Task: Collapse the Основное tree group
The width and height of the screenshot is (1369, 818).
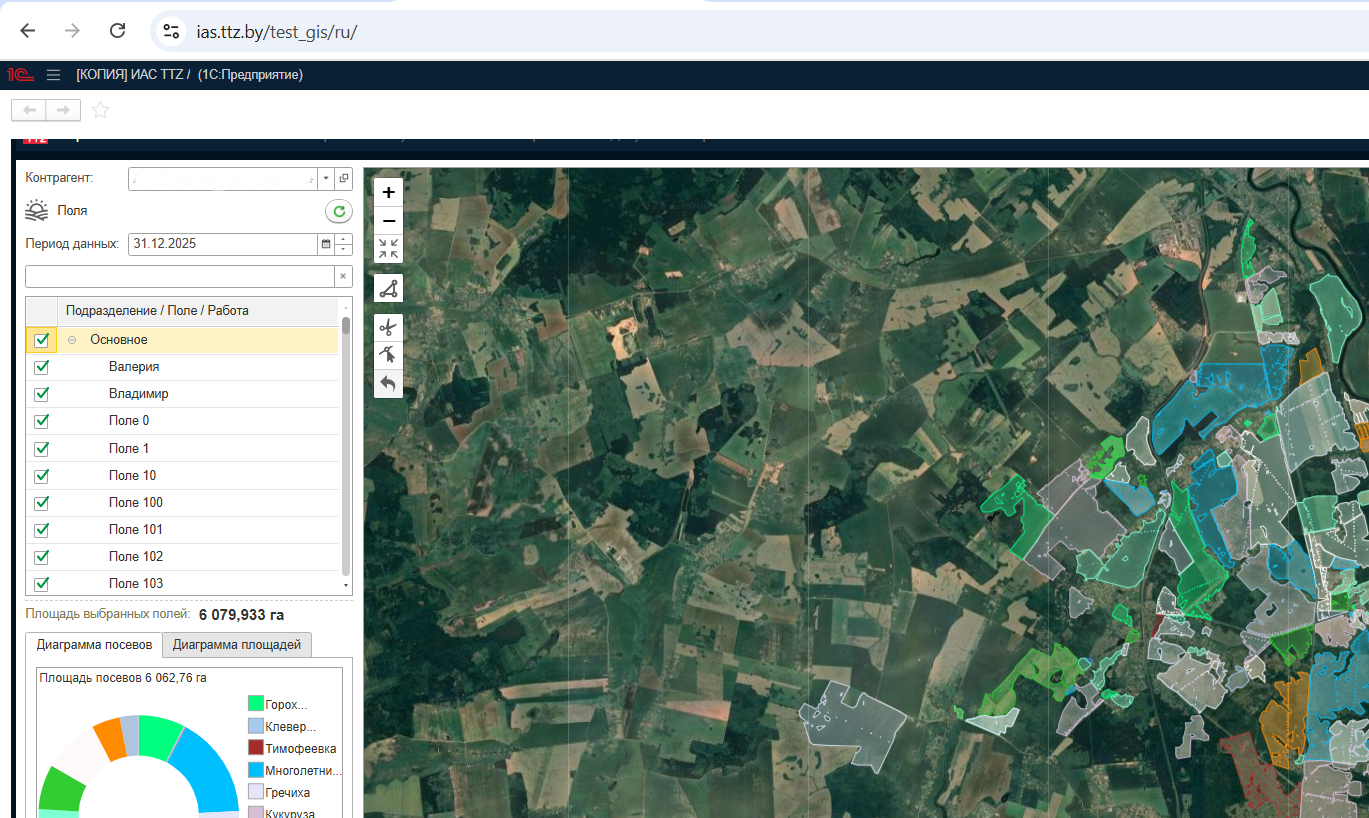Action: point(72,340)
